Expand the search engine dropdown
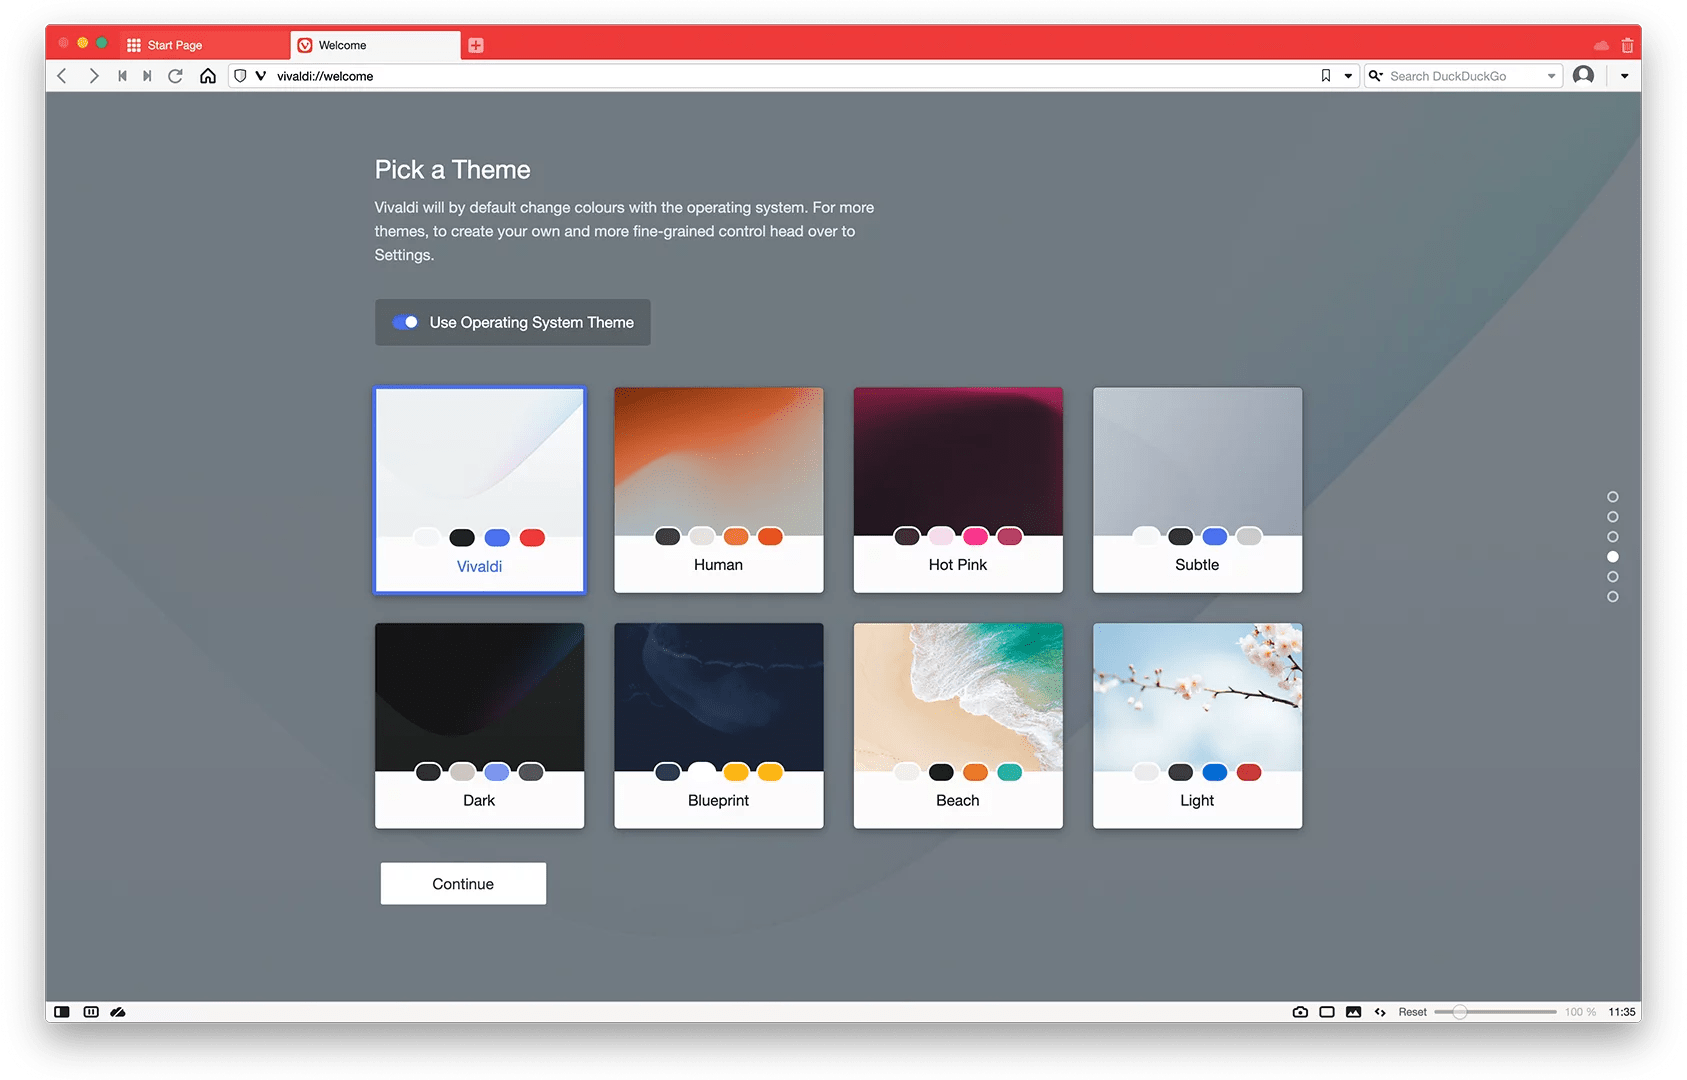This screenshot has height=1080, width=1687. (1550, 75)
